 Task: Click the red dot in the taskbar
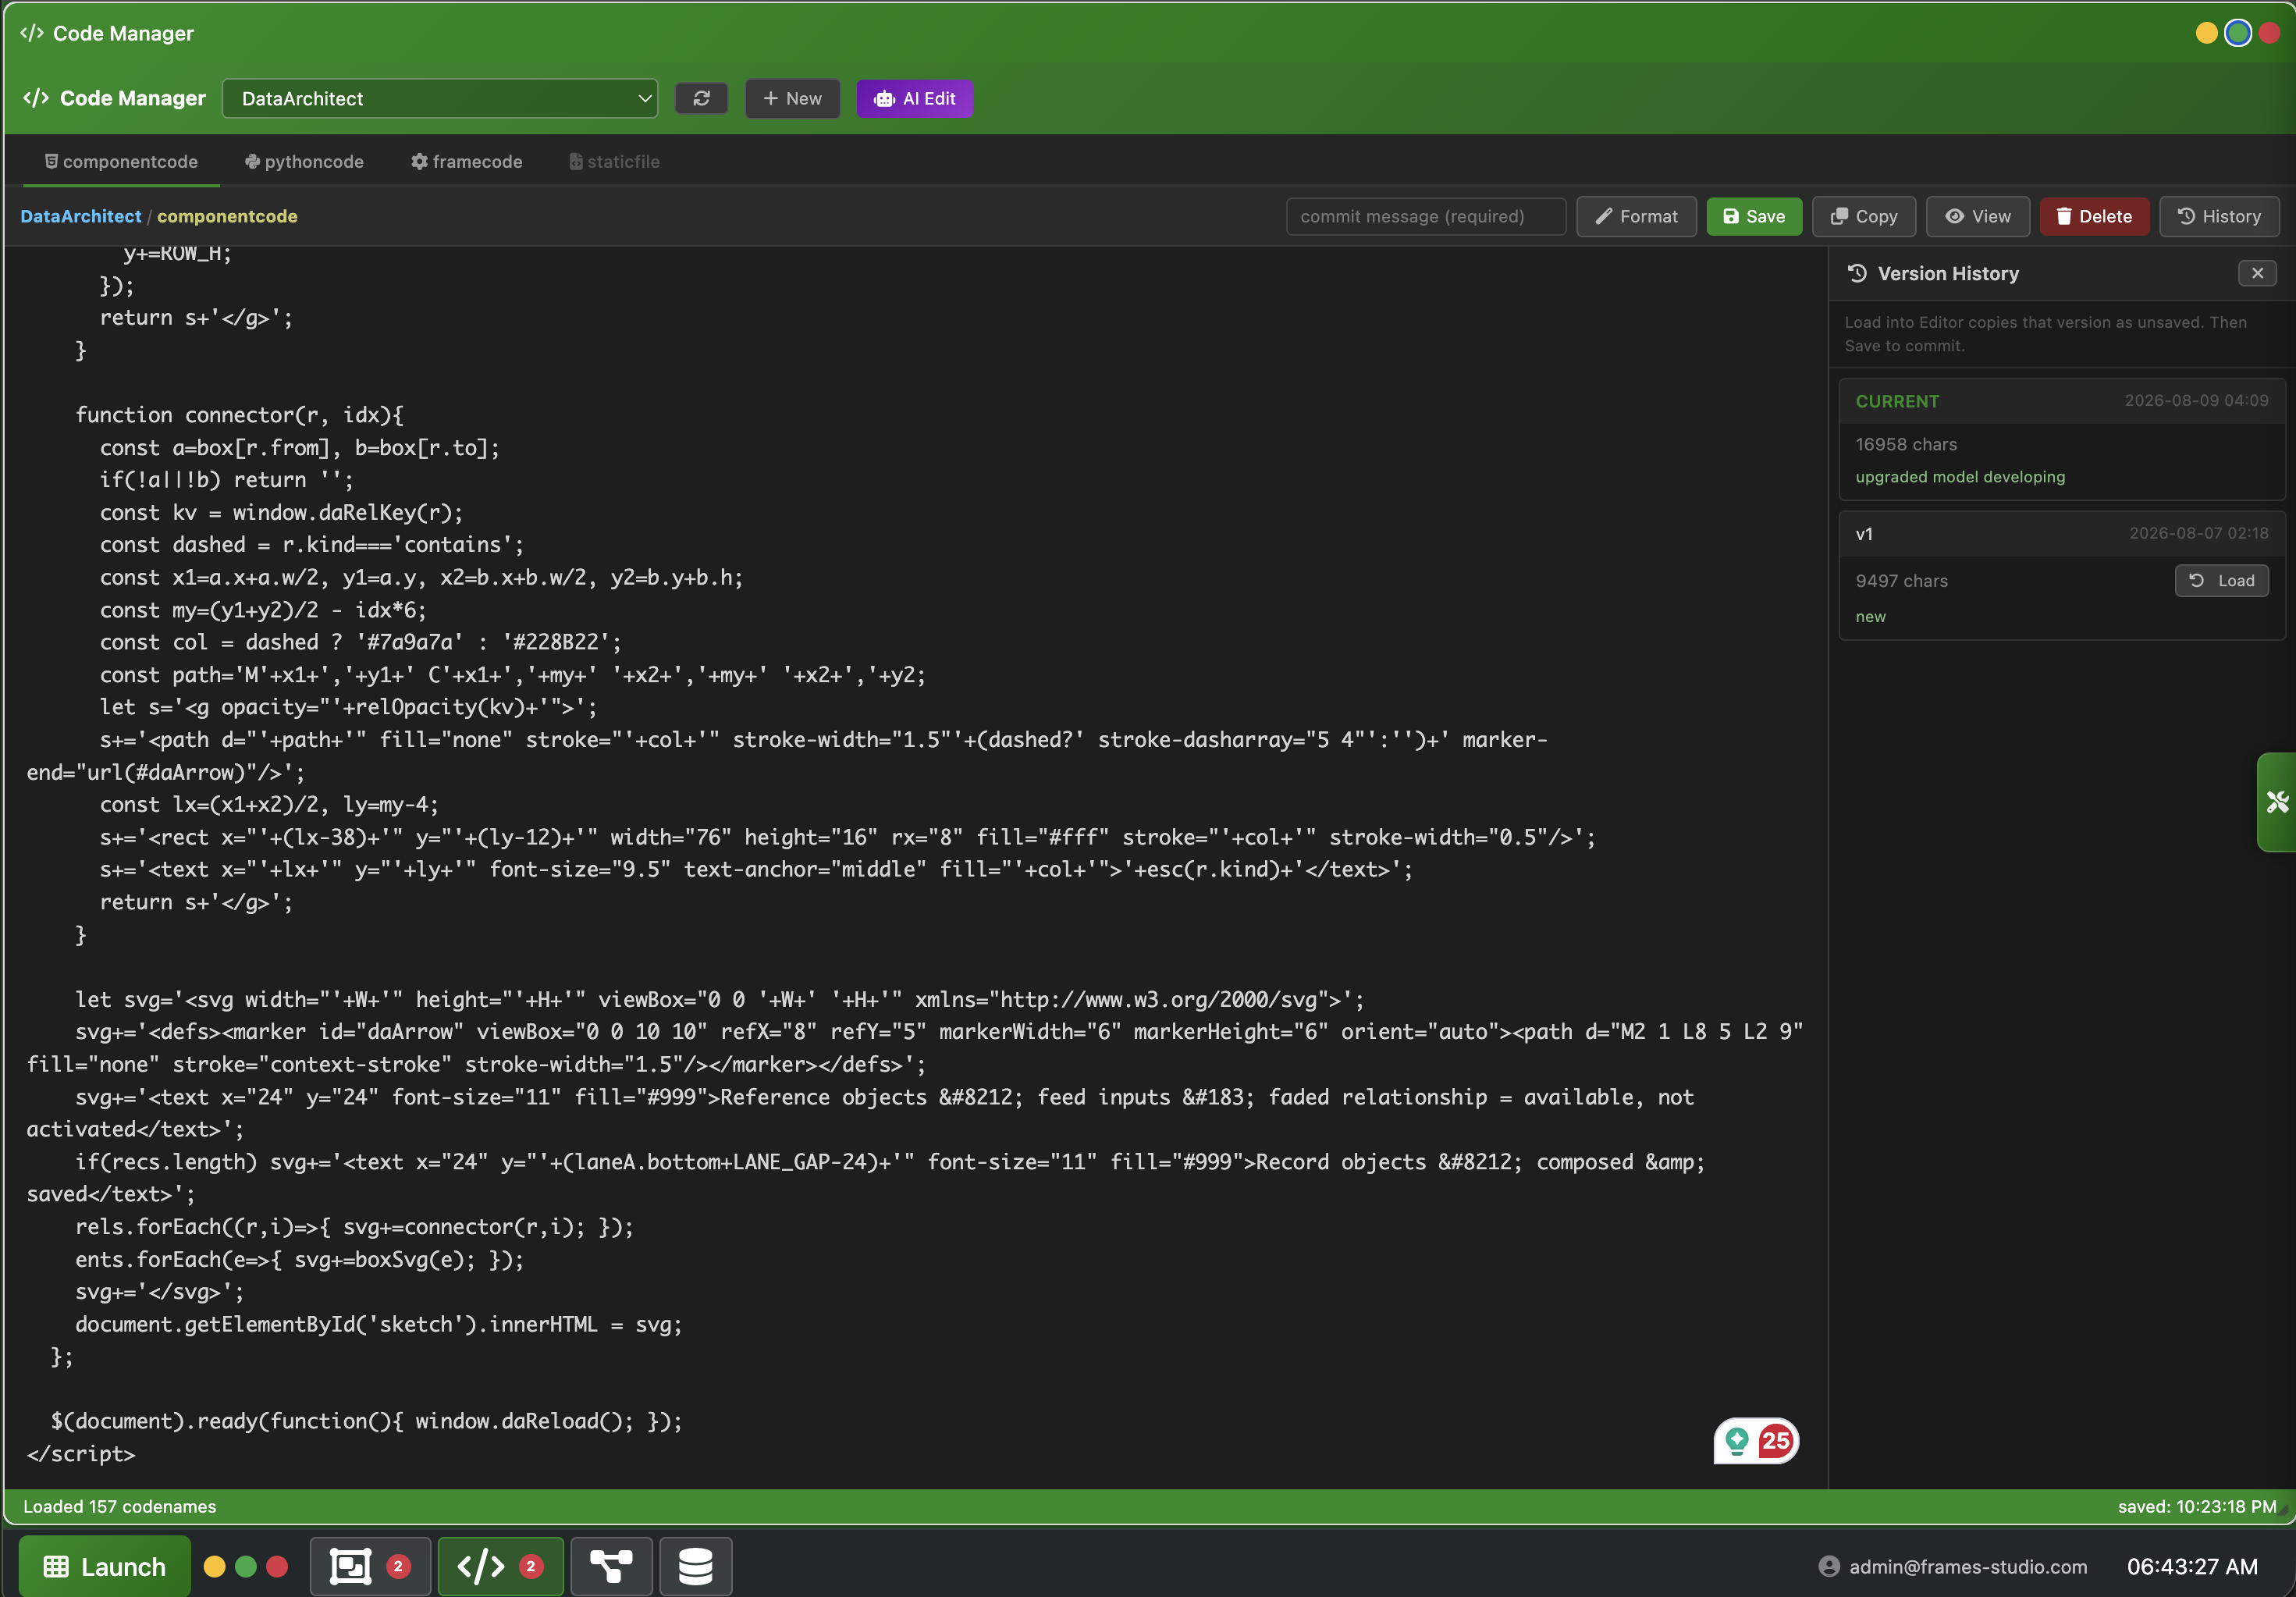(x=277, y=1566)
